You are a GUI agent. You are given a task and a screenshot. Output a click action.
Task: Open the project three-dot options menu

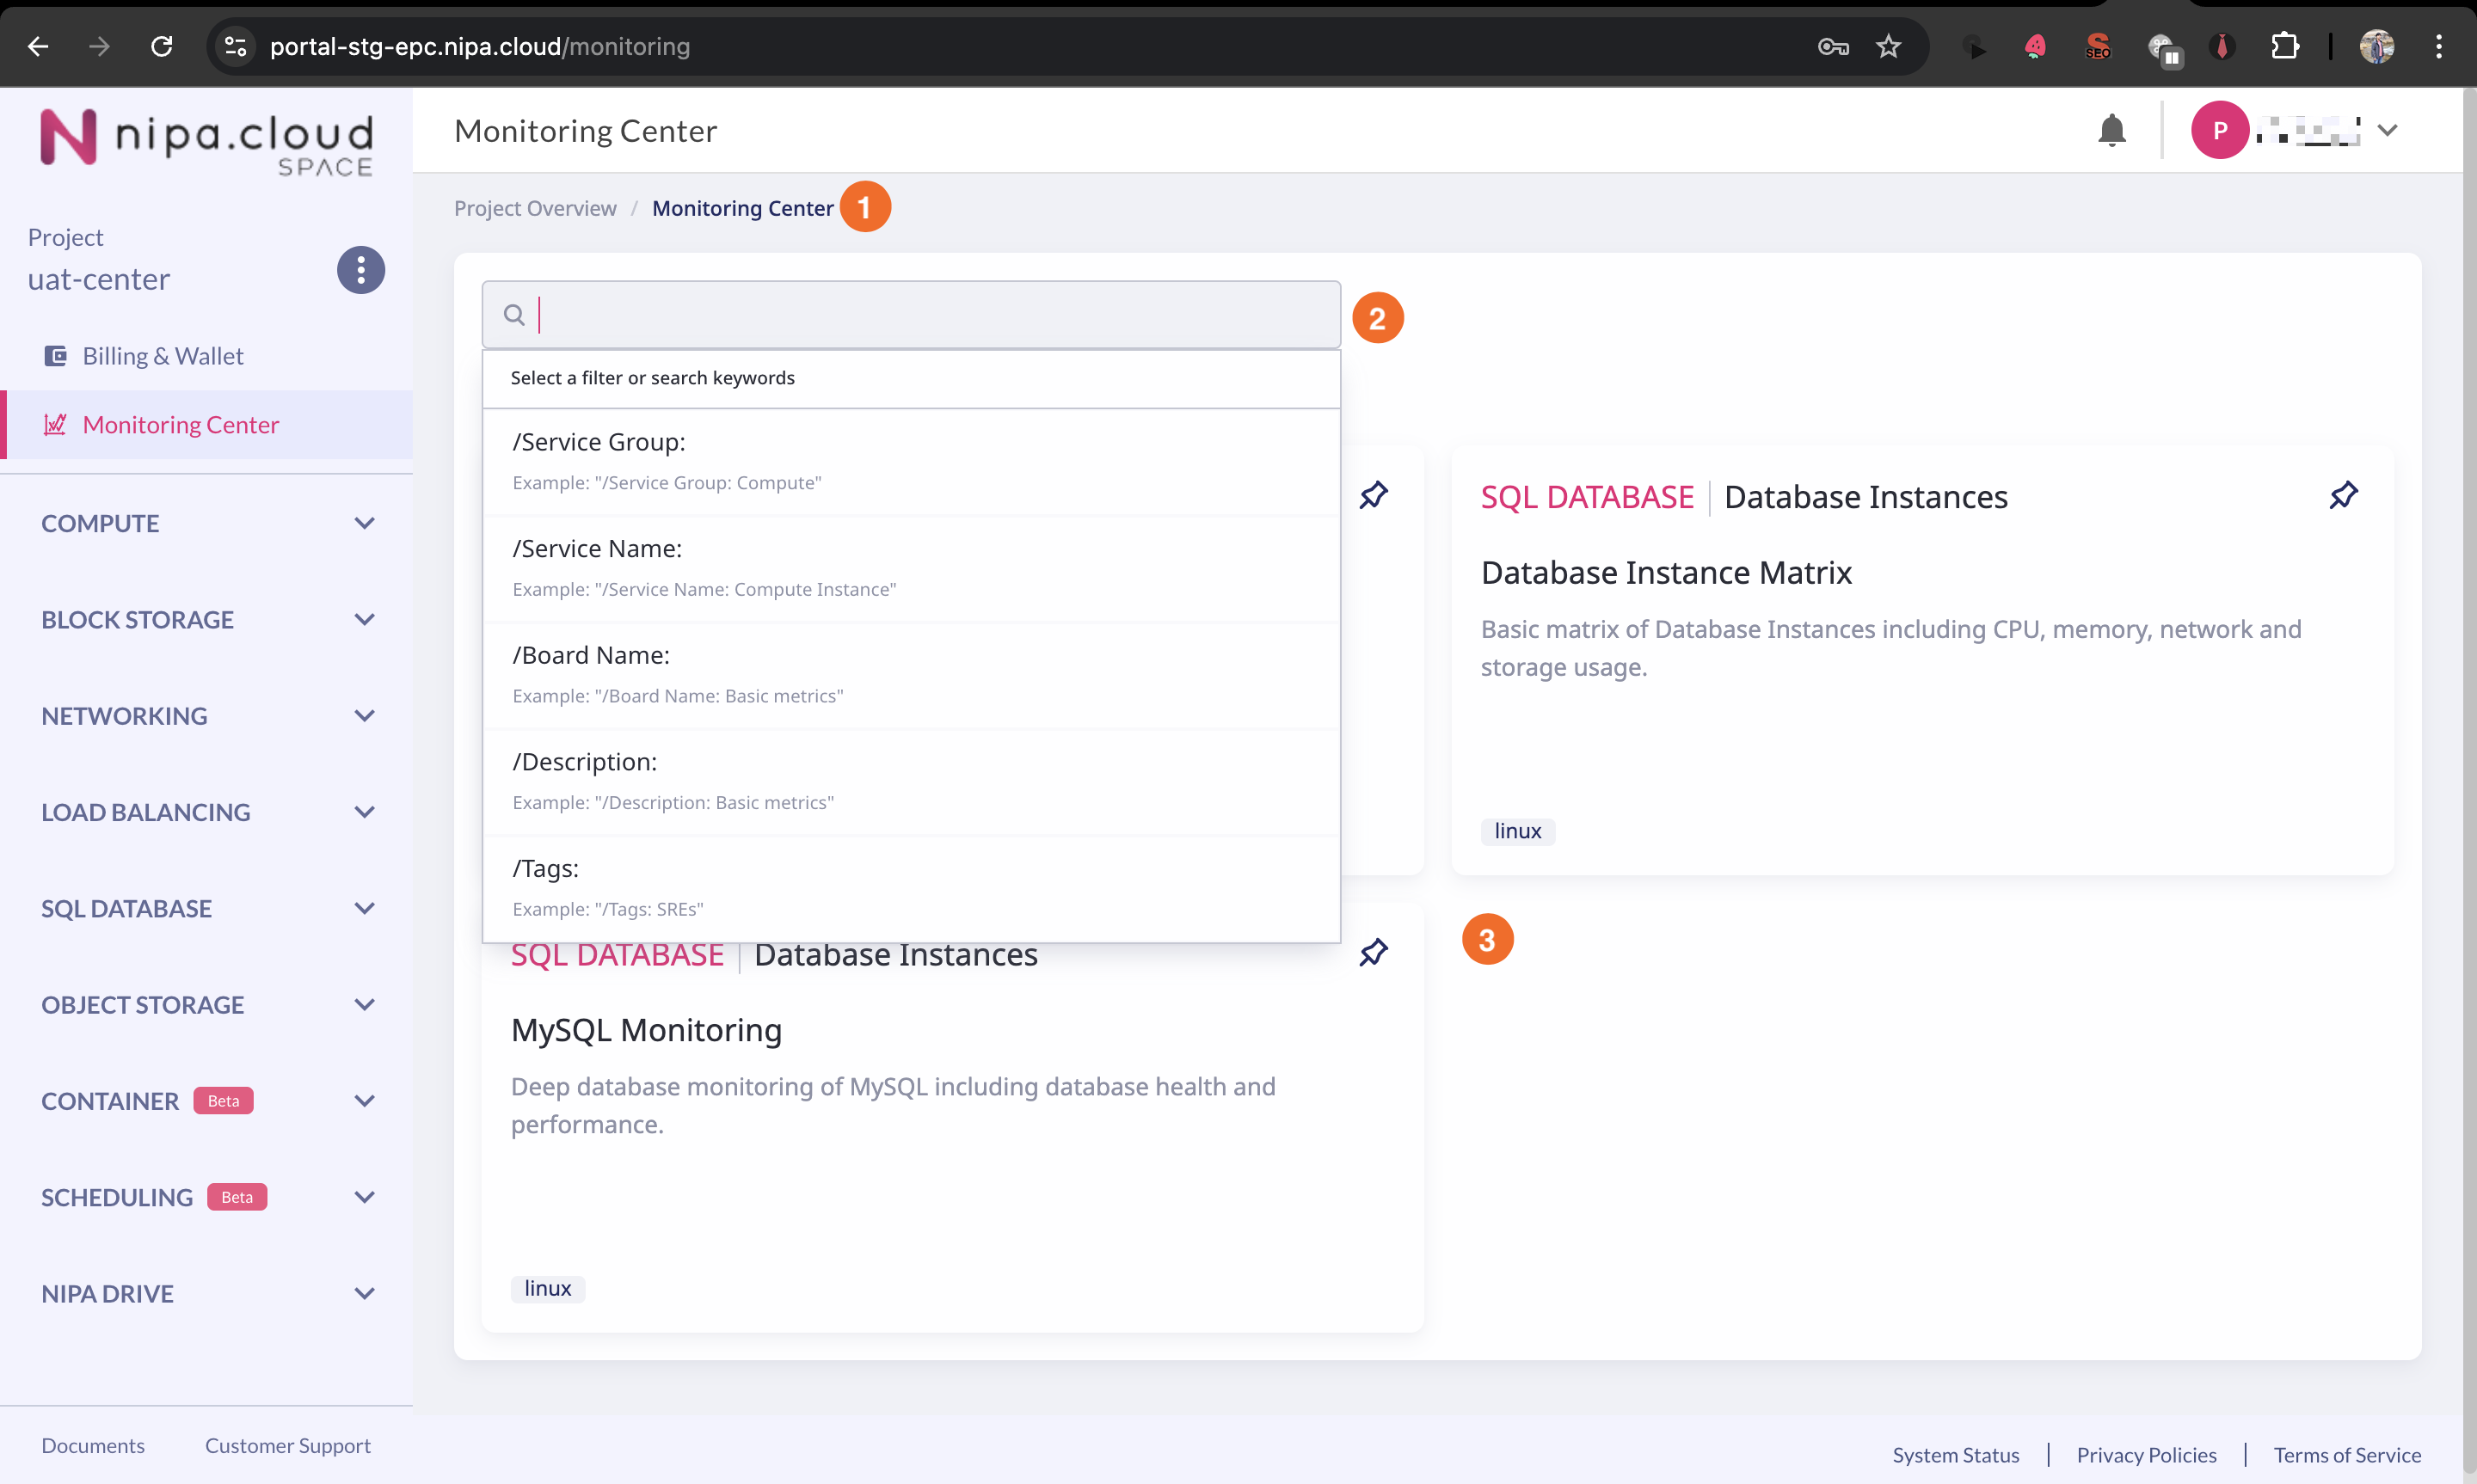[360, 270]
